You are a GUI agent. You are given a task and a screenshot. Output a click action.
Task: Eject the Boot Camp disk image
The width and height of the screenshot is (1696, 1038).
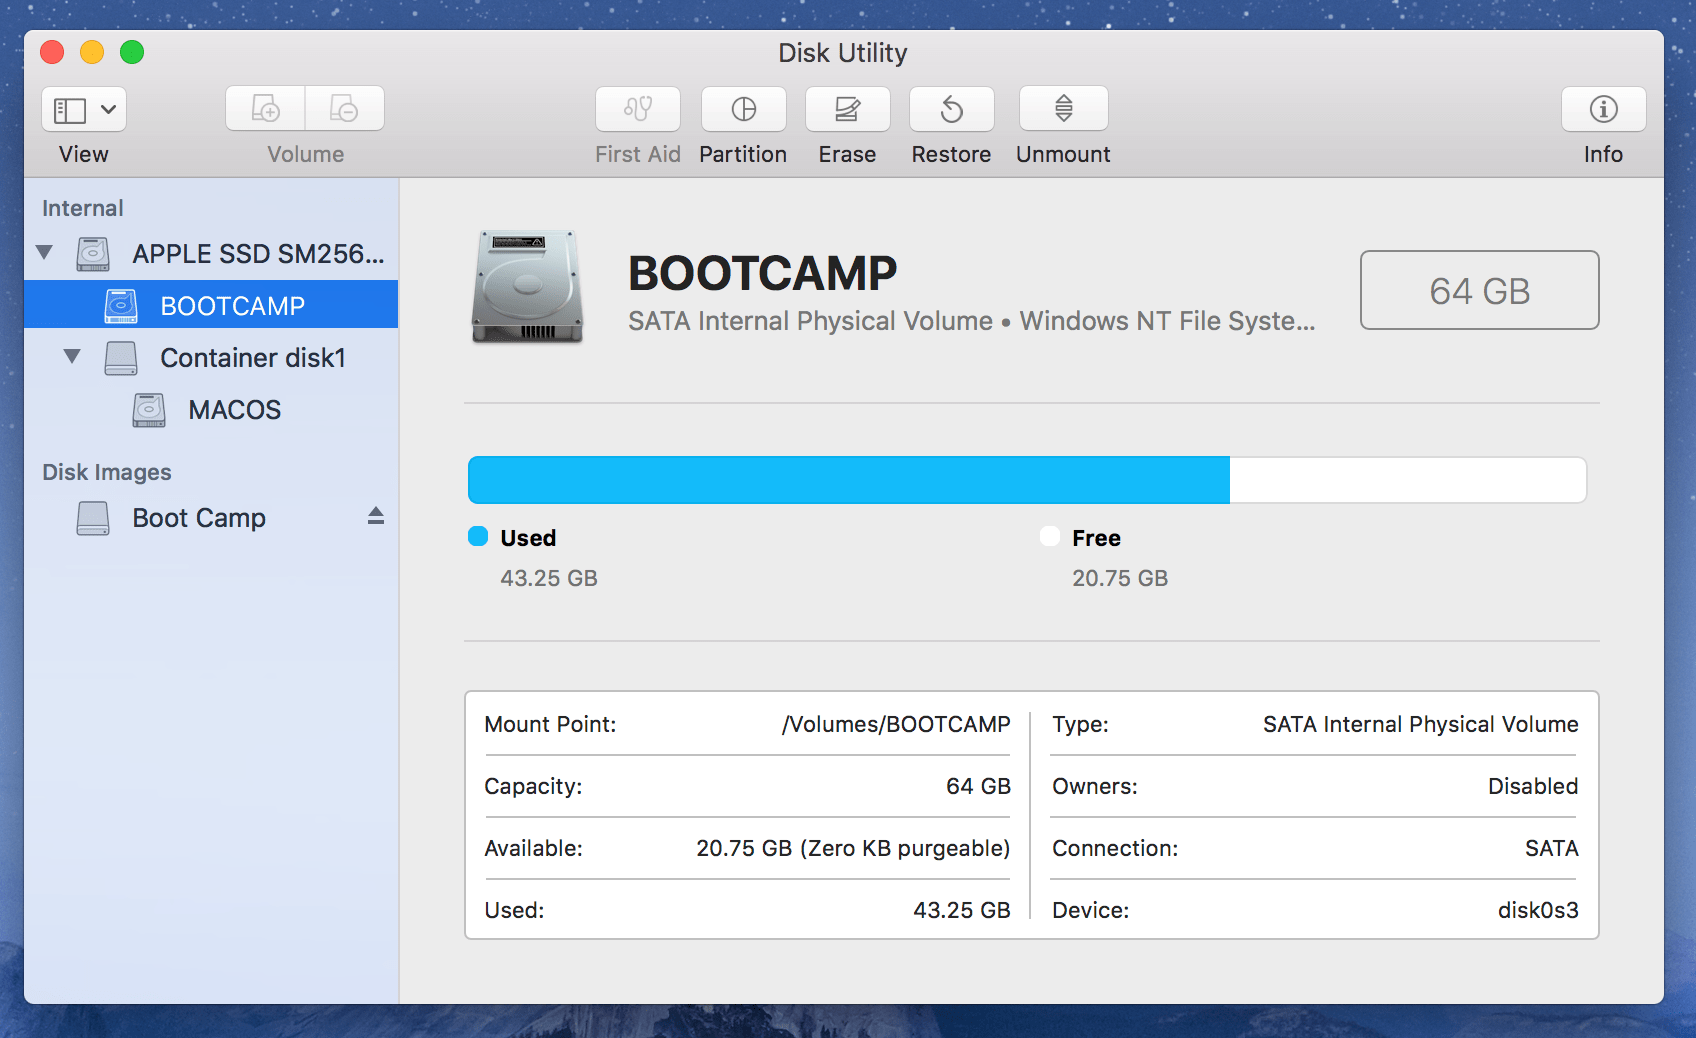[376, 516]
